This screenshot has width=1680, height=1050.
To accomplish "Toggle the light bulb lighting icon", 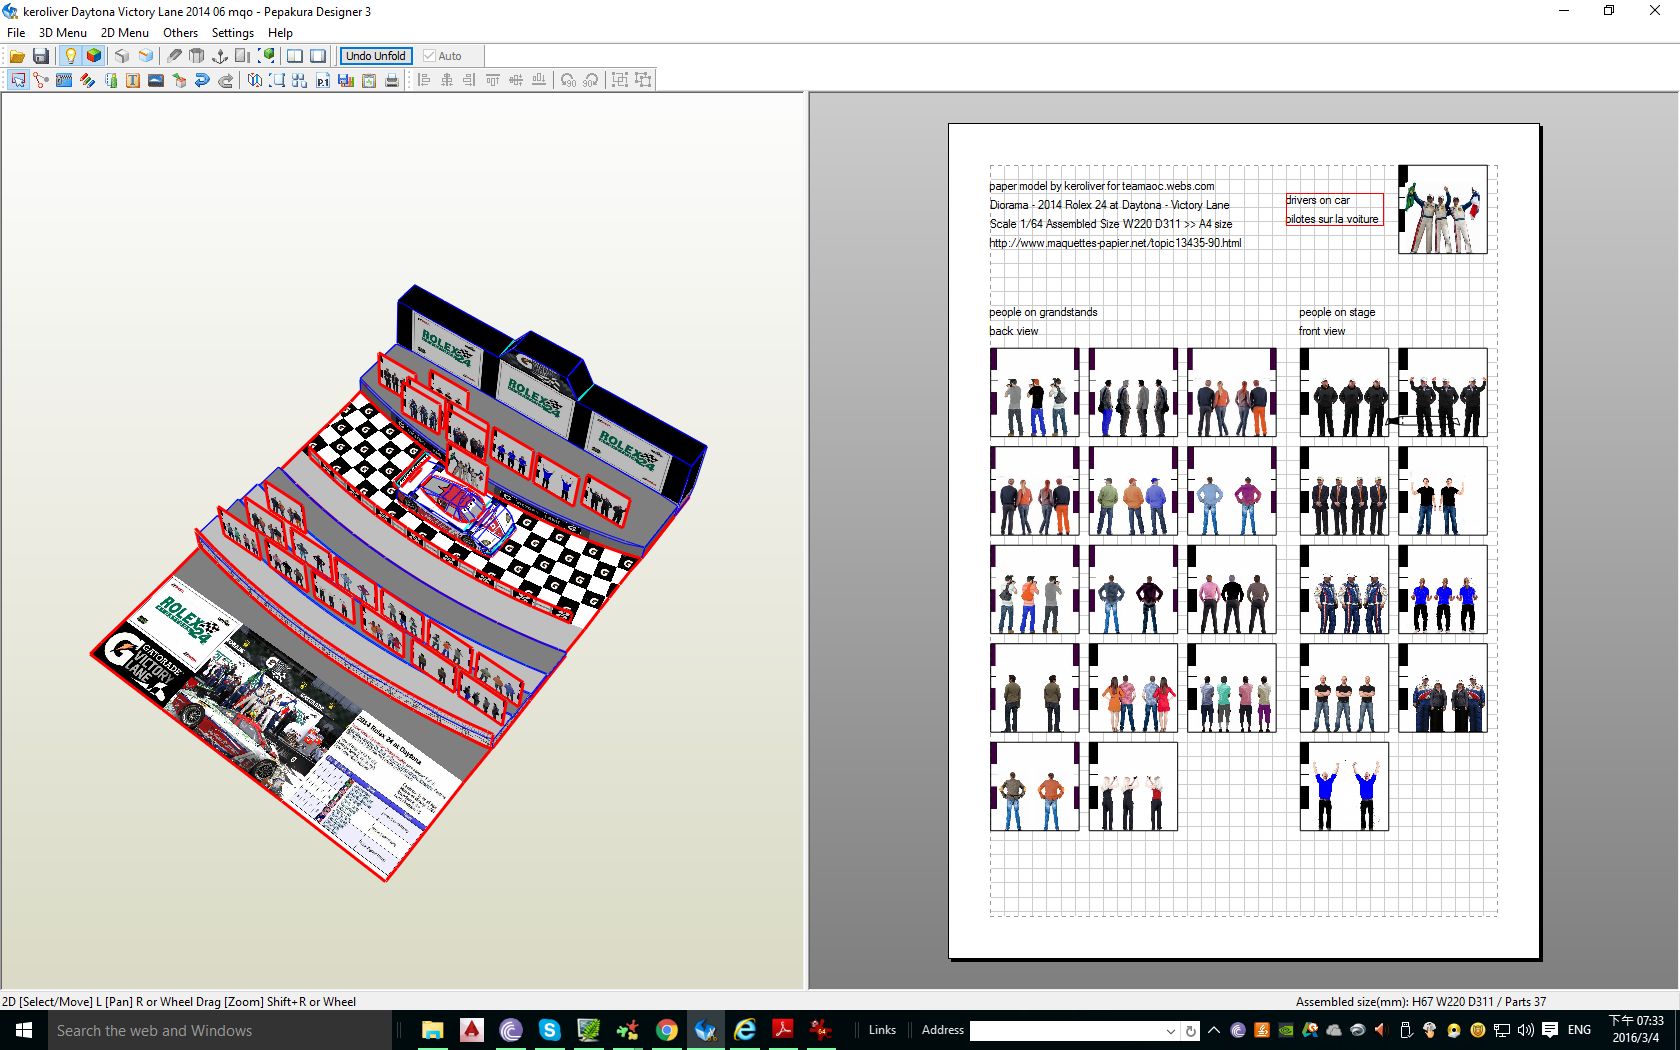I will (x=70, y=56).
